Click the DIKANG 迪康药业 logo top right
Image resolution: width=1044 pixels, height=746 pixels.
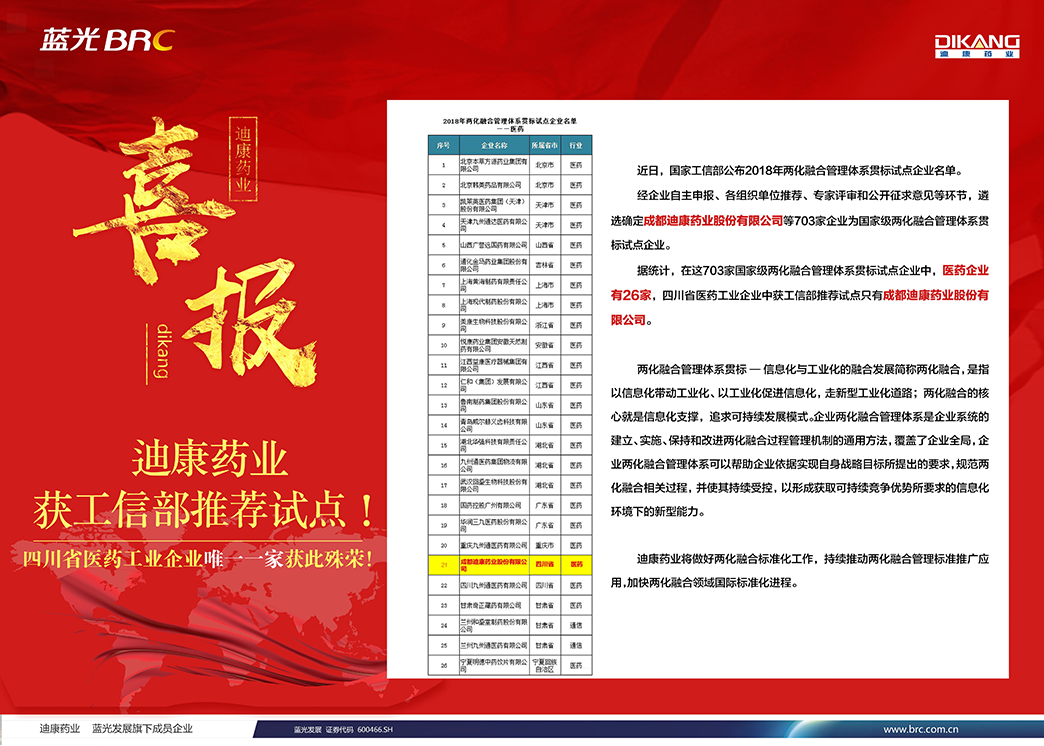coord(975,45)
